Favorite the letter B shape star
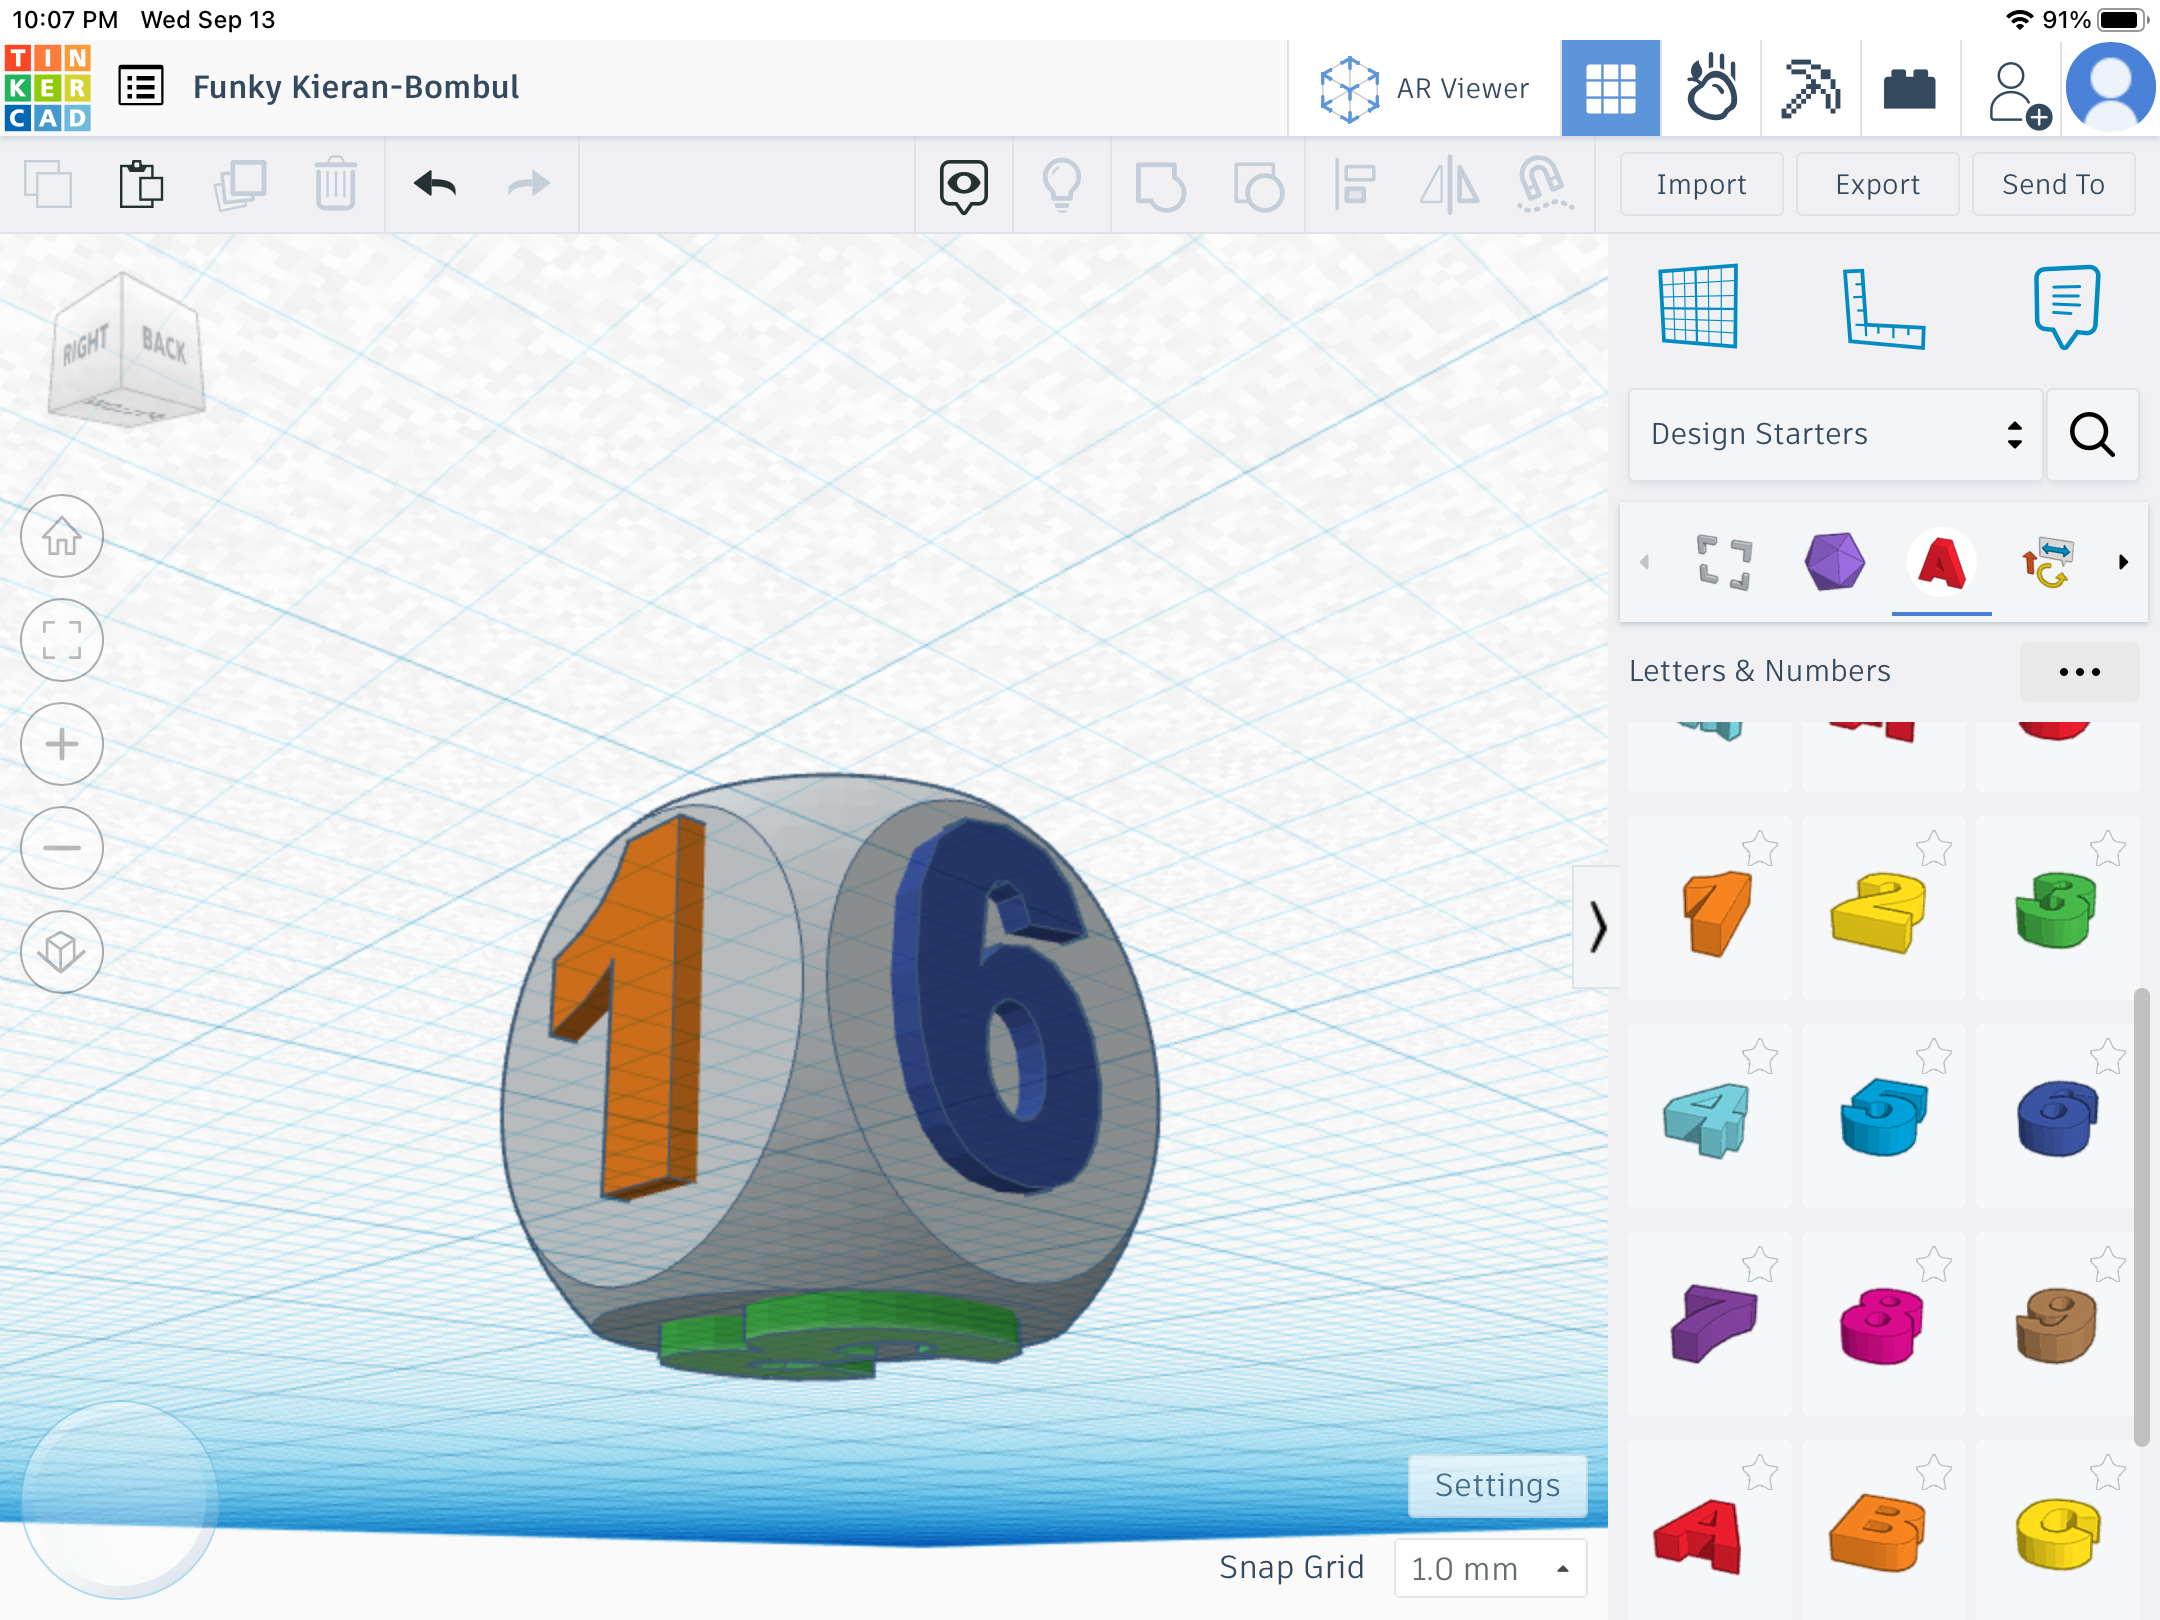Image resolution: width=2160 pixels, height=1620 pixels. coord(1934,1473)
